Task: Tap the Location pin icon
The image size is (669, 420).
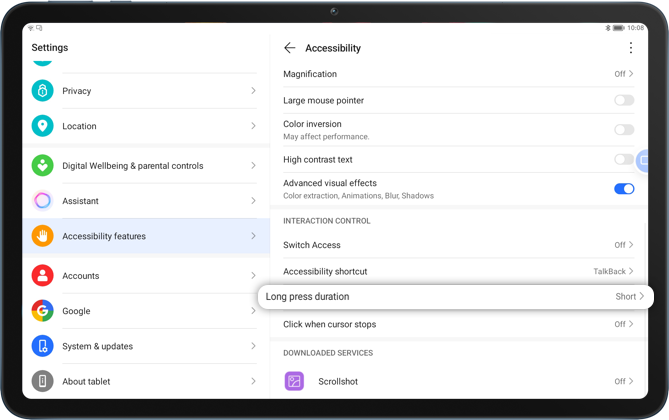Action: point(42,126)
